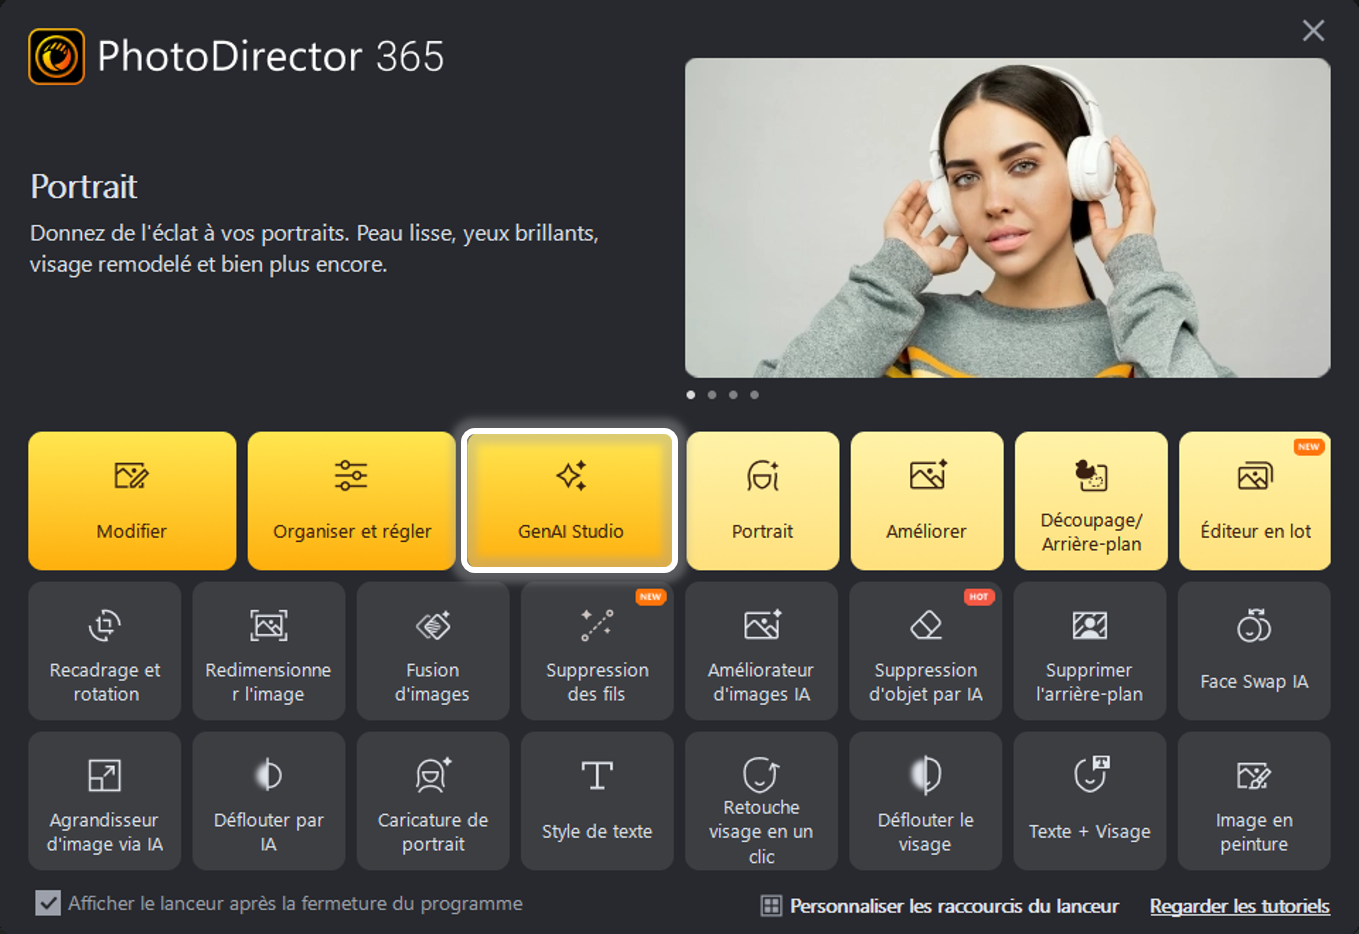Untick Afficher le lanceur après fermeture checkbox

point(48,903)
